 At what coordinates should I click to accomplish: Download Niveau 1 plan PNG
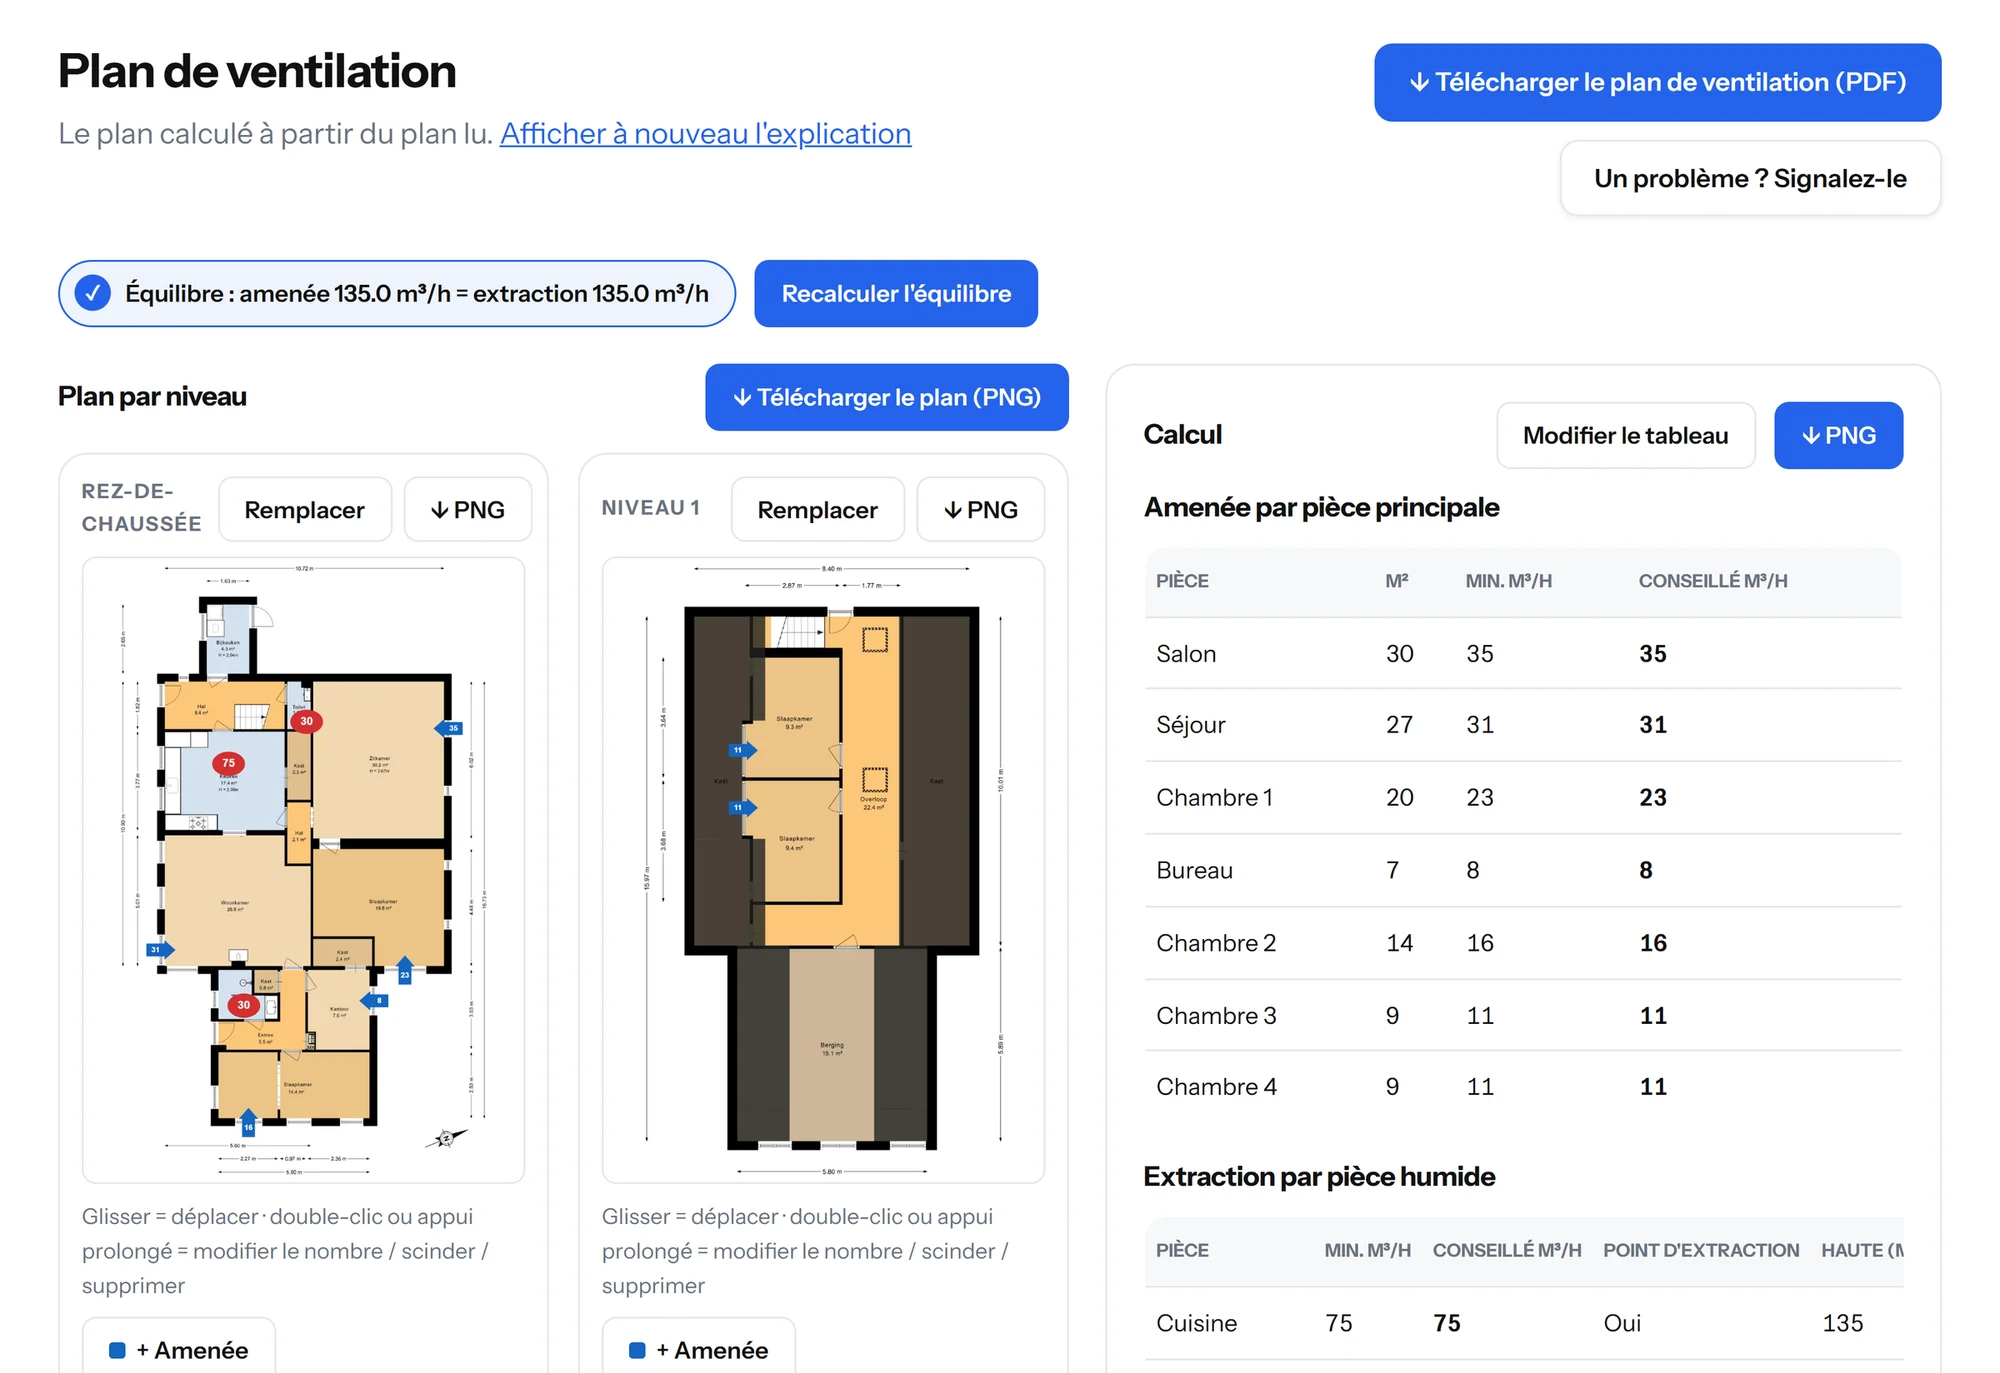pyautogui.click(x=981, y=510)
